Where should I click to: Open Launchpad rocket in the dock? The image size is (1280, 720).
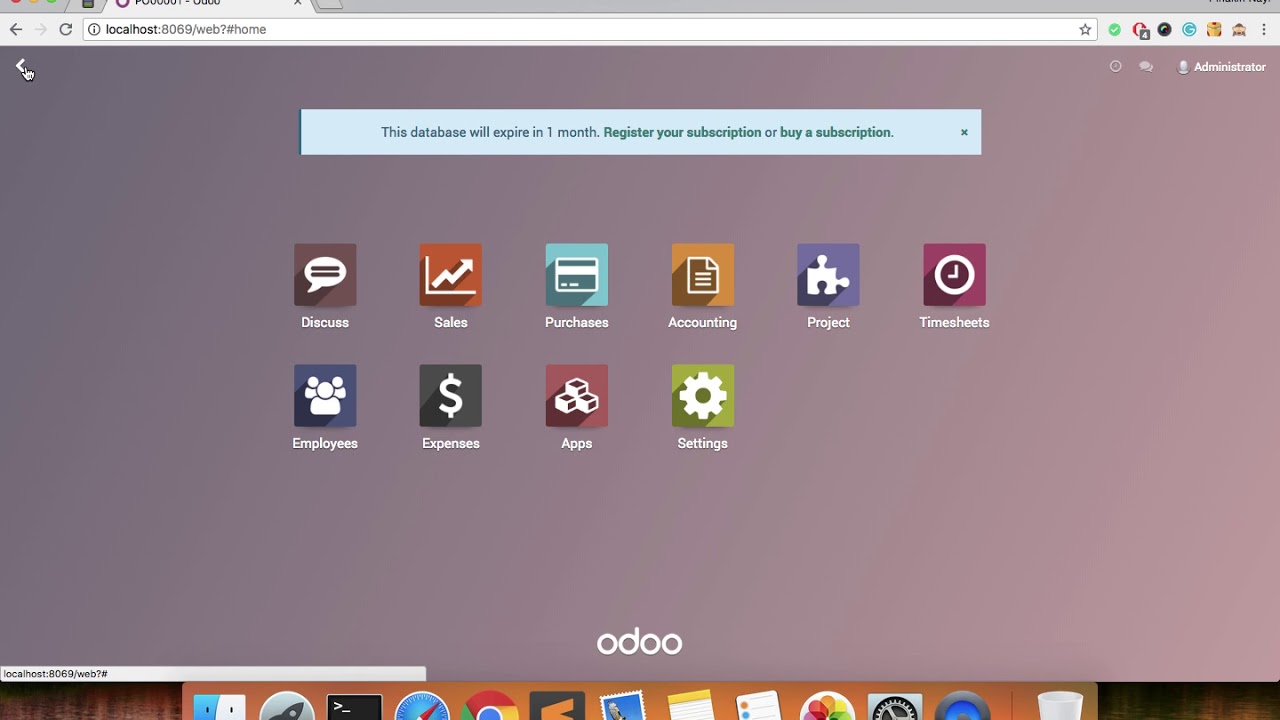tap(287, 706)
